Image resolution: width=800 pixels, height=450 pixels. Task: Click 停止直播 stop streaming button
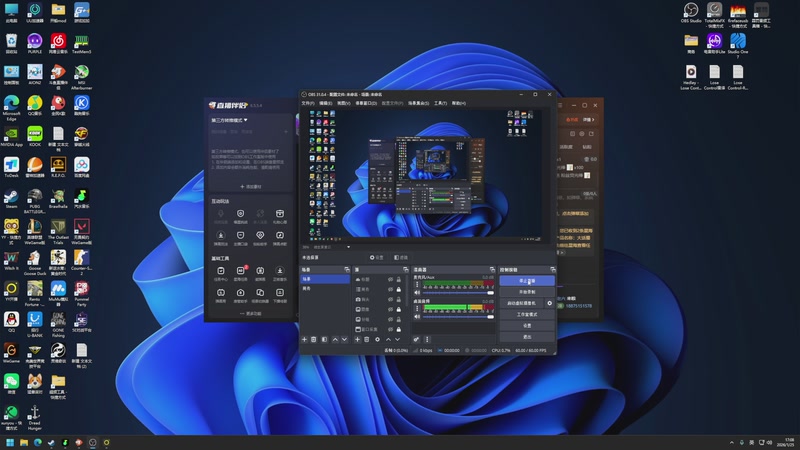coord(527,281)
